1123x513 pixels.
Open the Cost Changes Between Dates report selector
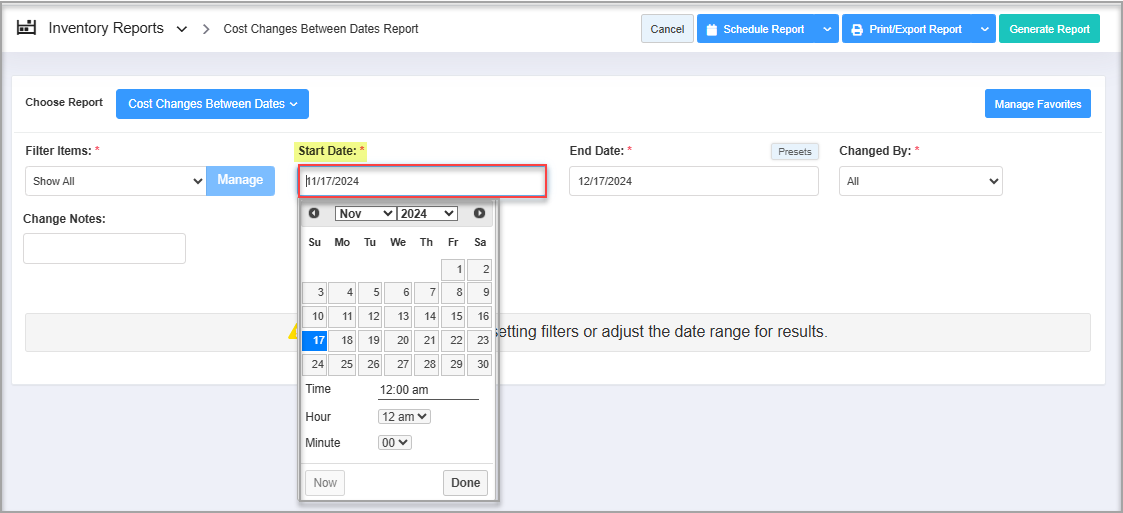point(212,104)
